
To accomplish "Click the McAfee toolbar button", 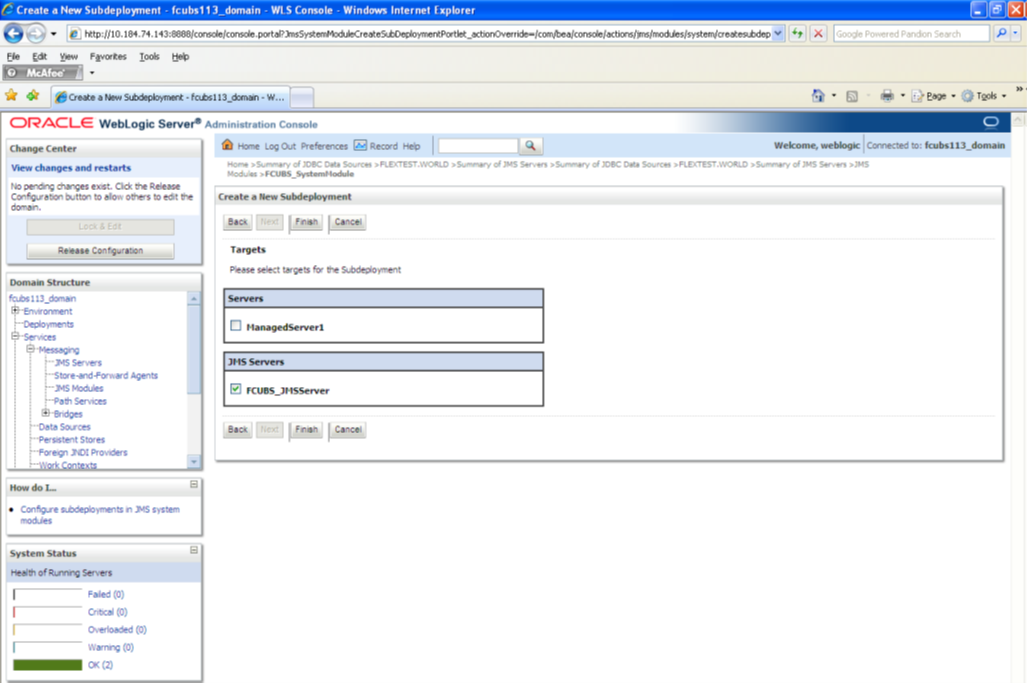I will (43, 73).
